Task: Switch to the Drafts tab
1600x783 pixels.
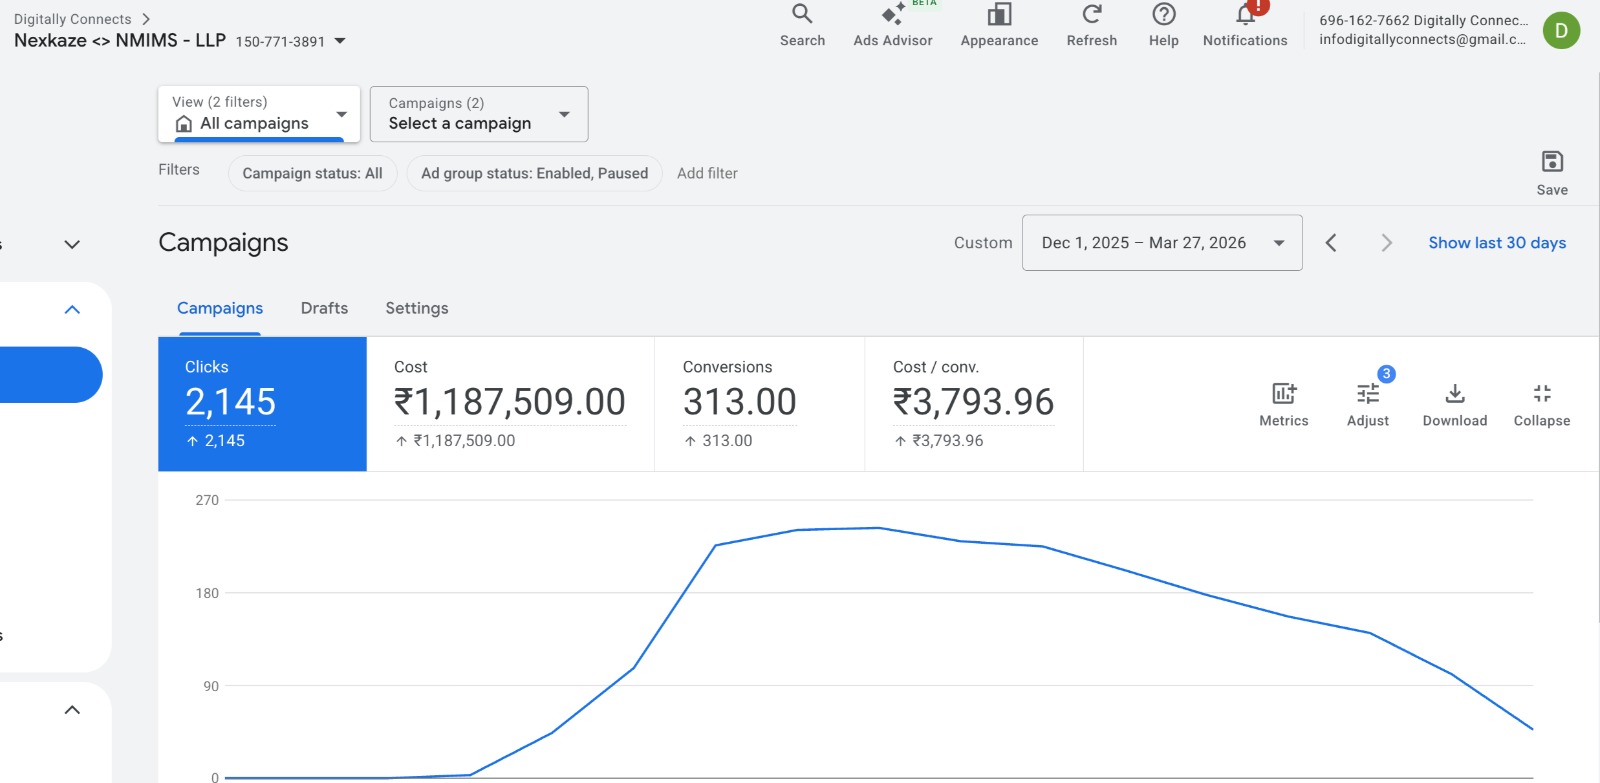Action: (324, 308)
